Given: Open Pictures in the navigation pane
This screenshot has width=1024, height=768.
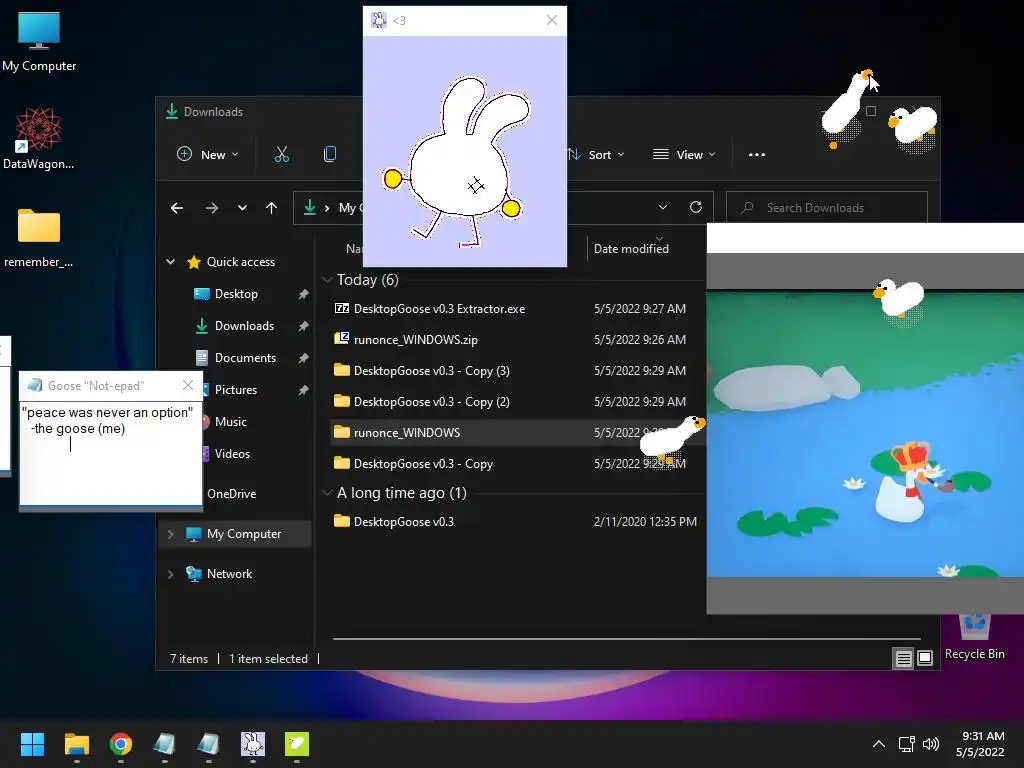Looking at the screenshot, I should tap(236, 390).
